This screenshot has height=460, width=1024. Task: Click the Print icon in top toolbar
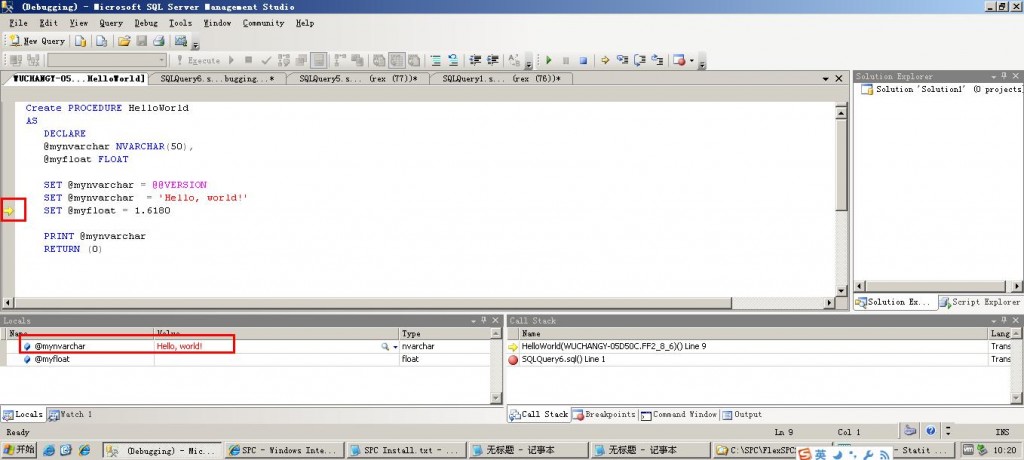pos(159,41)
